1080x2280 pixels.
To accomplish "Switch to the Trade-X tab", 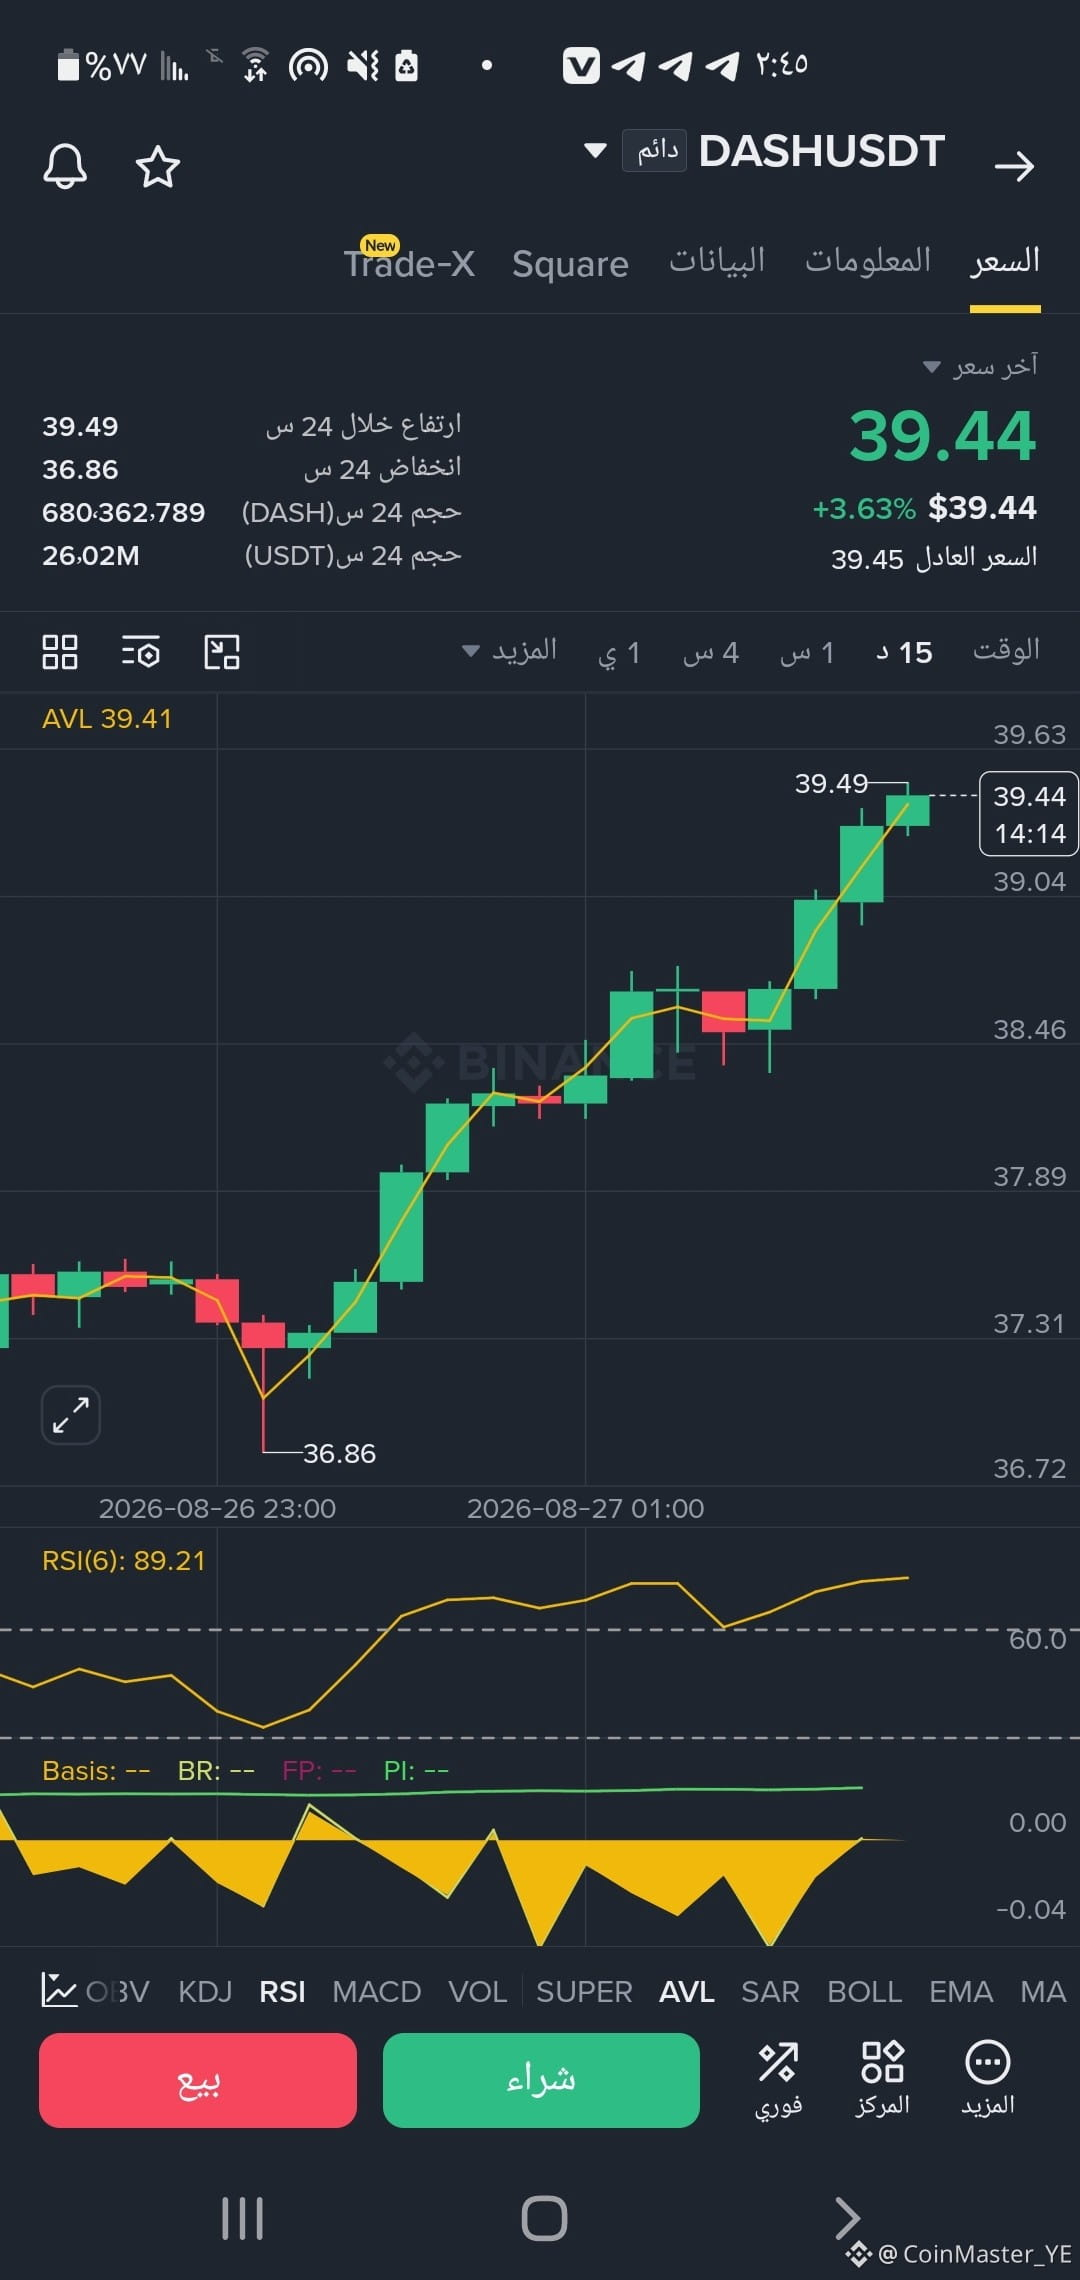I will 409,263.
